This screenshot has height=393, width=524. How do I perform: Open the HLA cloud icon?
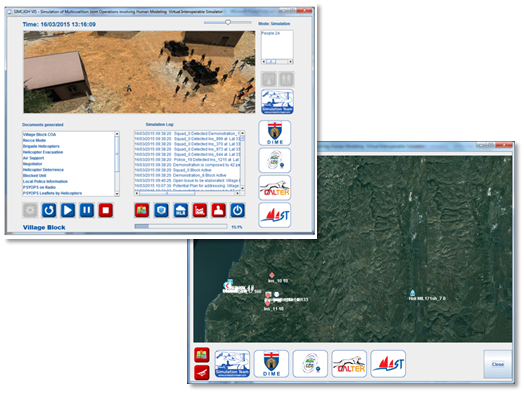pyautogui.click(x=180, y=210)
